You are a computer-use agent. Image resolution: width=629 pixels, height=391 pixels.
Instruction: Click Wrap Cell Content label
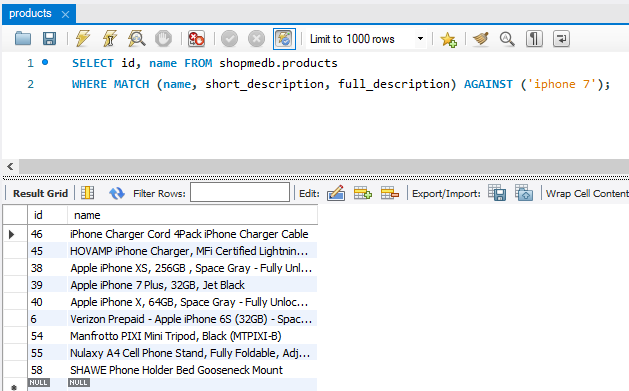(x=587, y=193)
